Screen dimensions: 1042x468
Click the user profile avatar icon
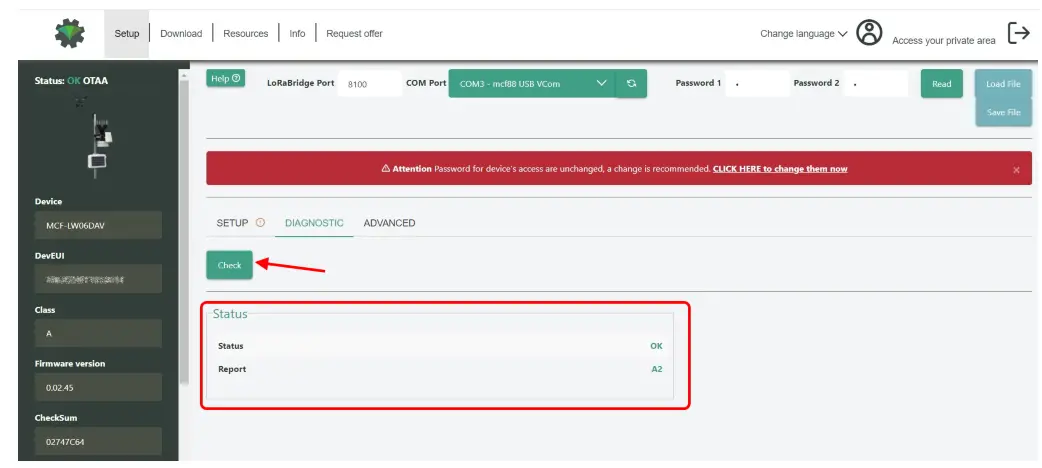click(869, 33)
